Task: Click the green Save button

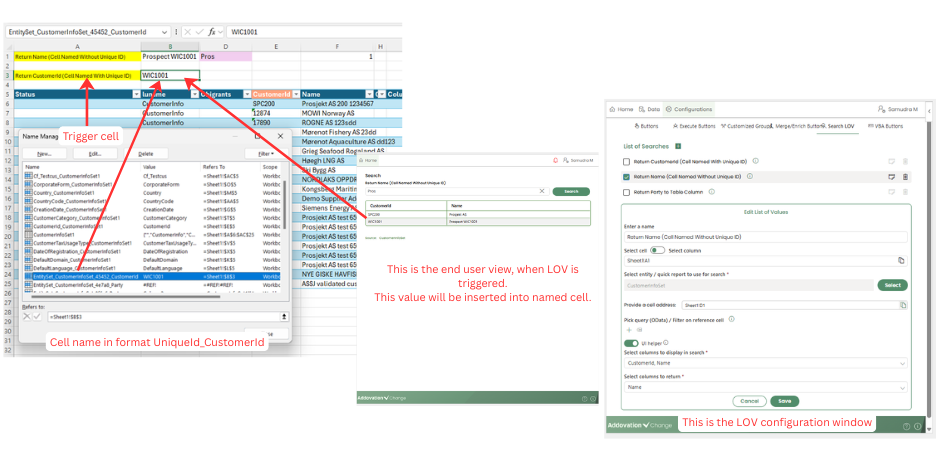Action: (x=783, y=400)
